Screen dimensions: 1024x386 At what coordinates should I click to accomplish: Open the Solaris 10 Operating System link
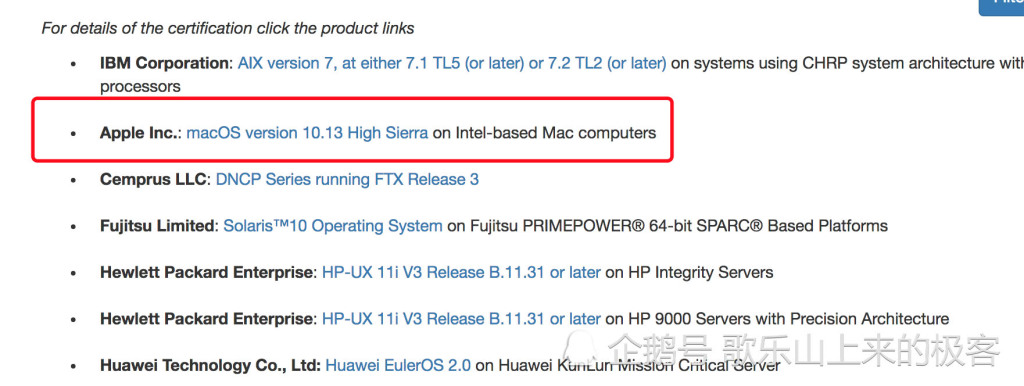[x=333, y=226]
